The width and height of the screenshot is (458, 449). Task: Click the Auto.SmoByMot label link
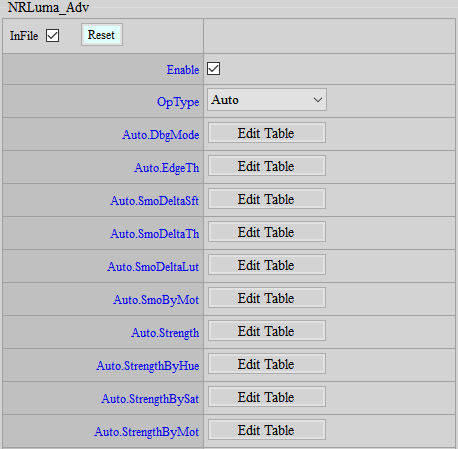tap(156, 300)
